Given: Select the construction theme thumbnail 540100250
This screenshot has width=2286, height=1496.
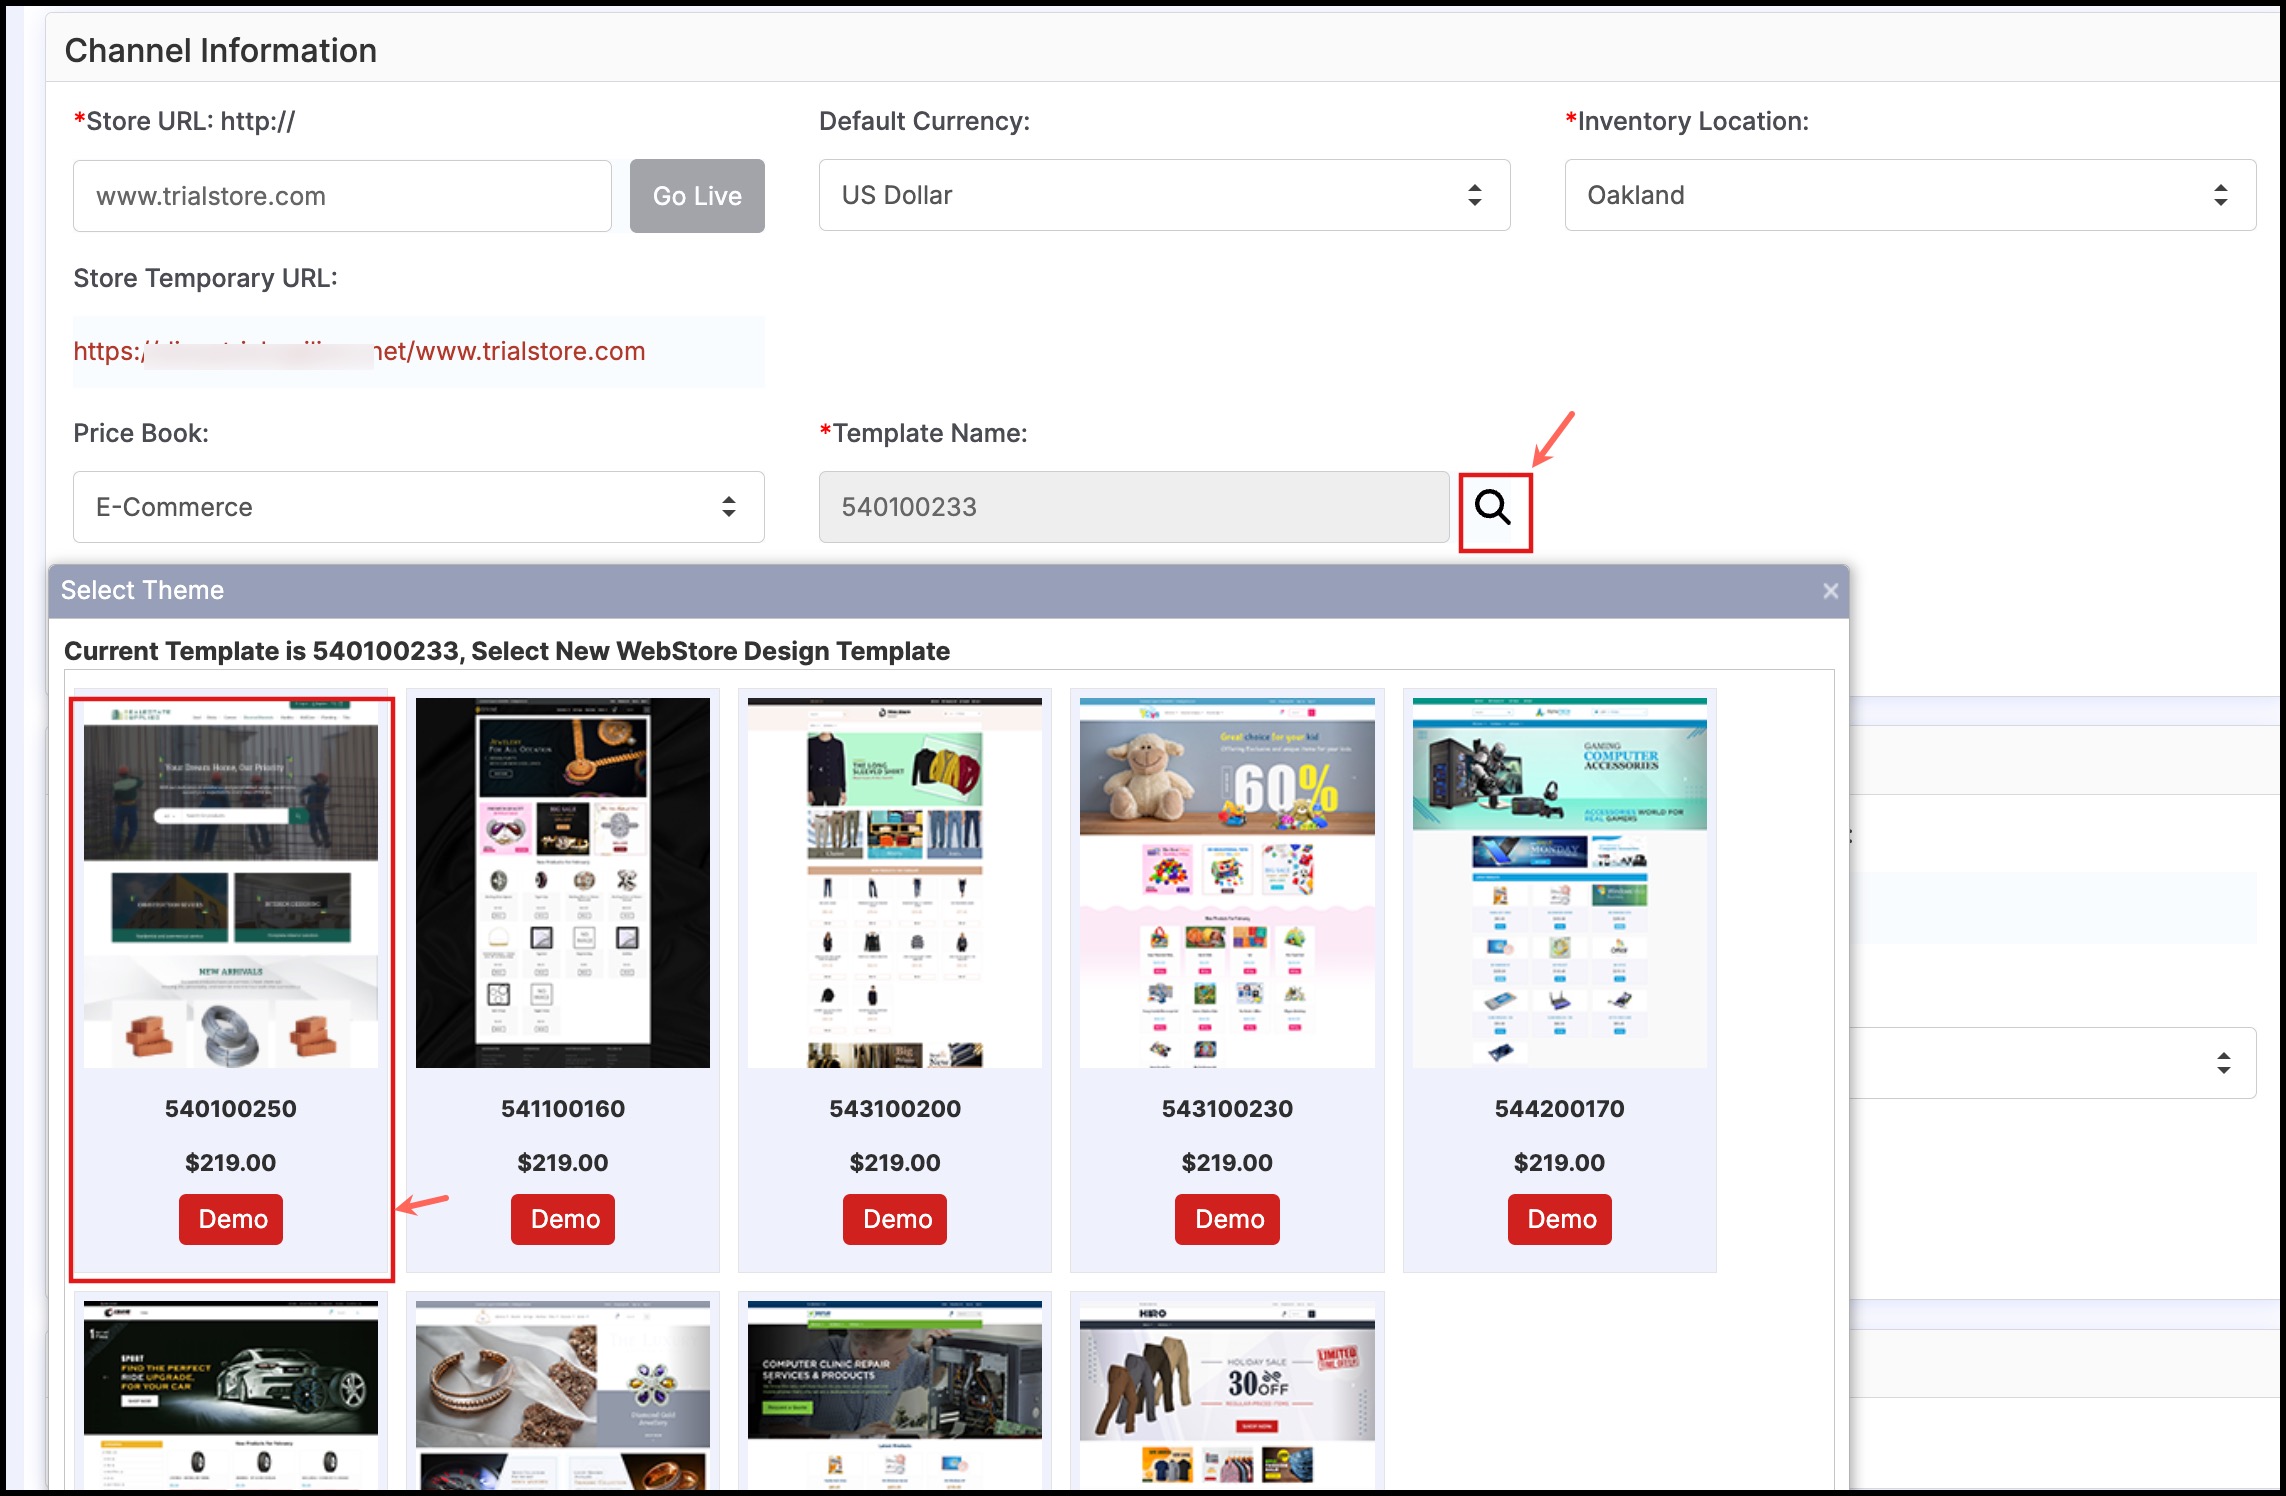Looking at the screenshot, I should click(231, 883).
